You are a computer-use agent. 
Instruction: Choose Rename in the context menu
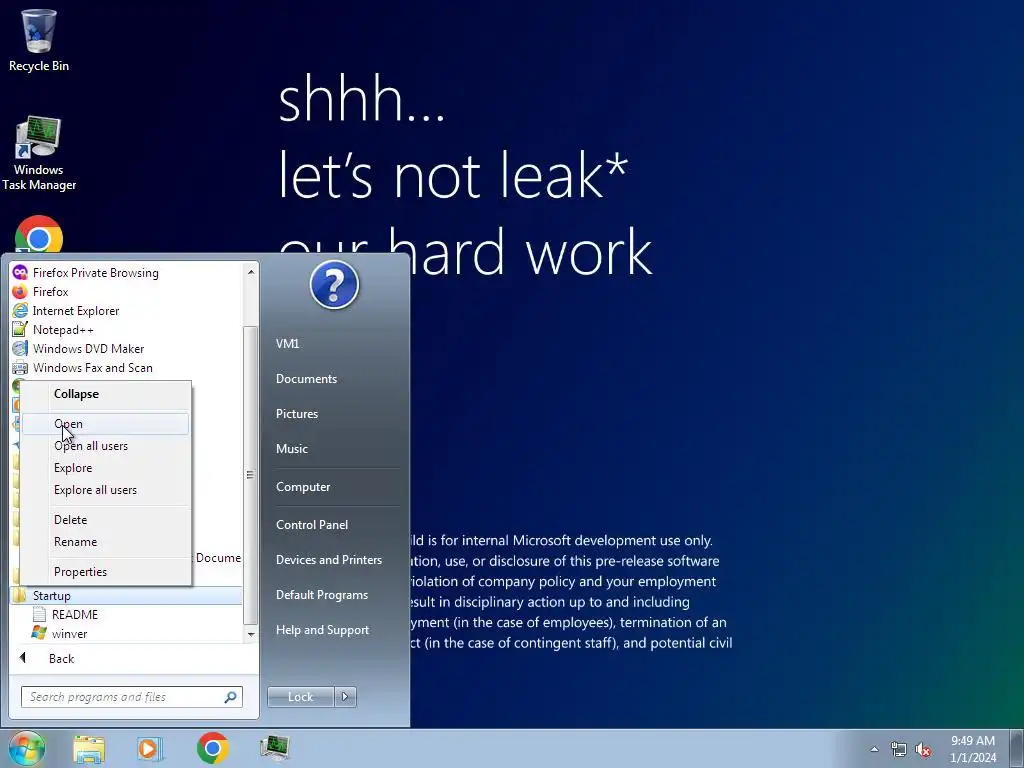106,542
